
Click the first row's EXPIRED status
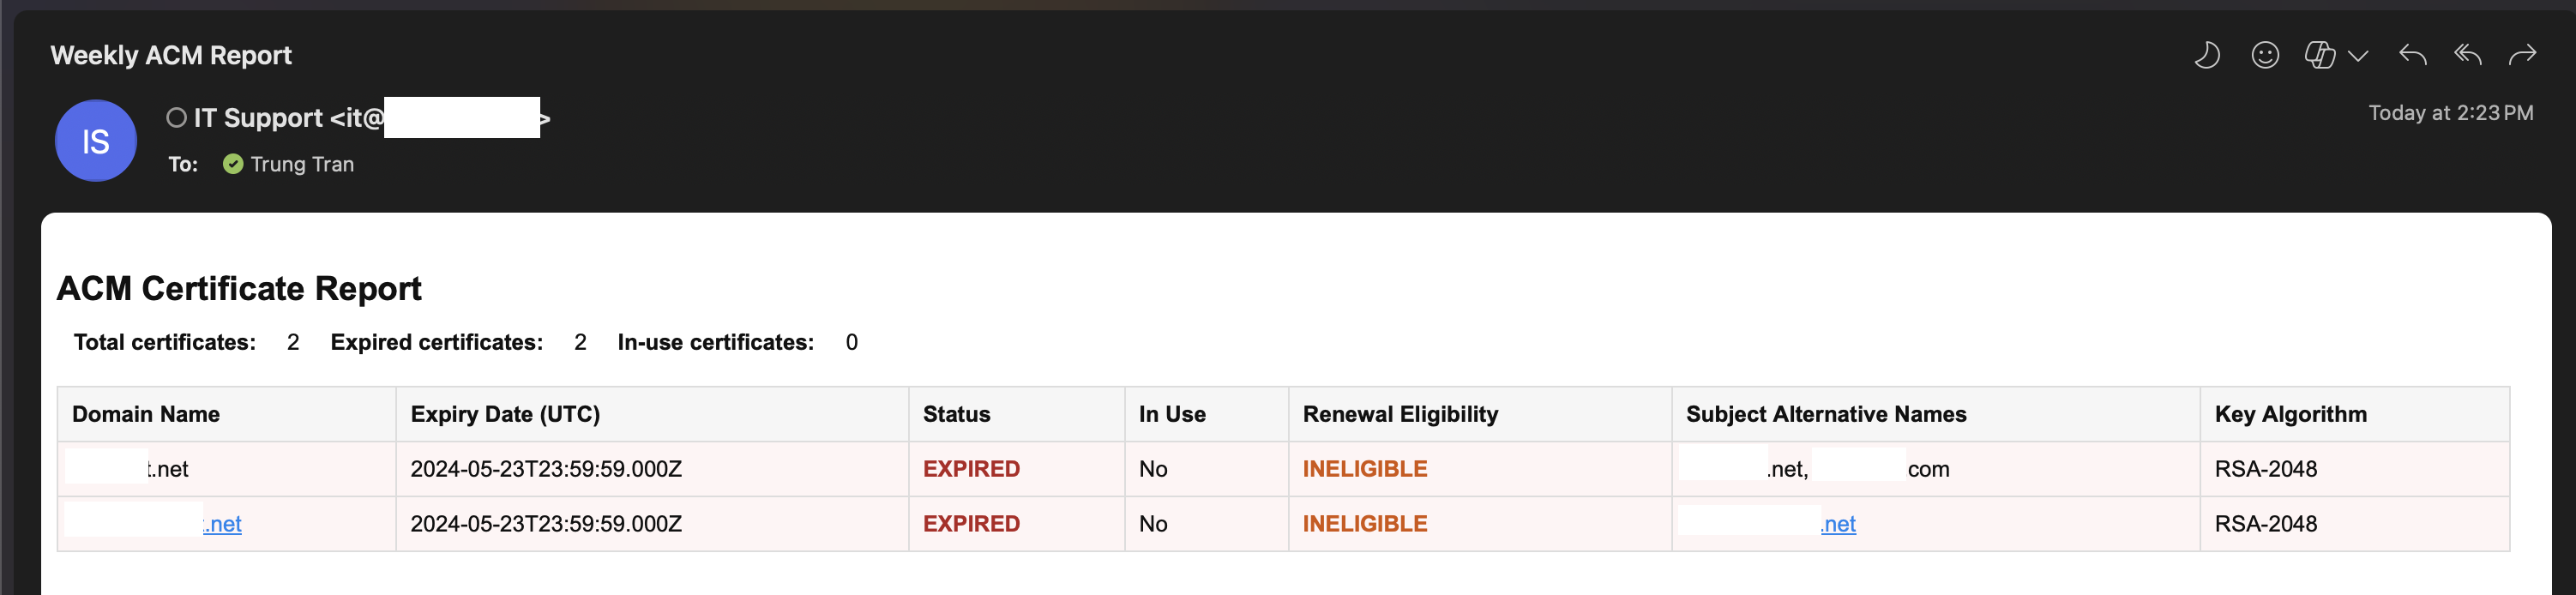coord(971,469)
